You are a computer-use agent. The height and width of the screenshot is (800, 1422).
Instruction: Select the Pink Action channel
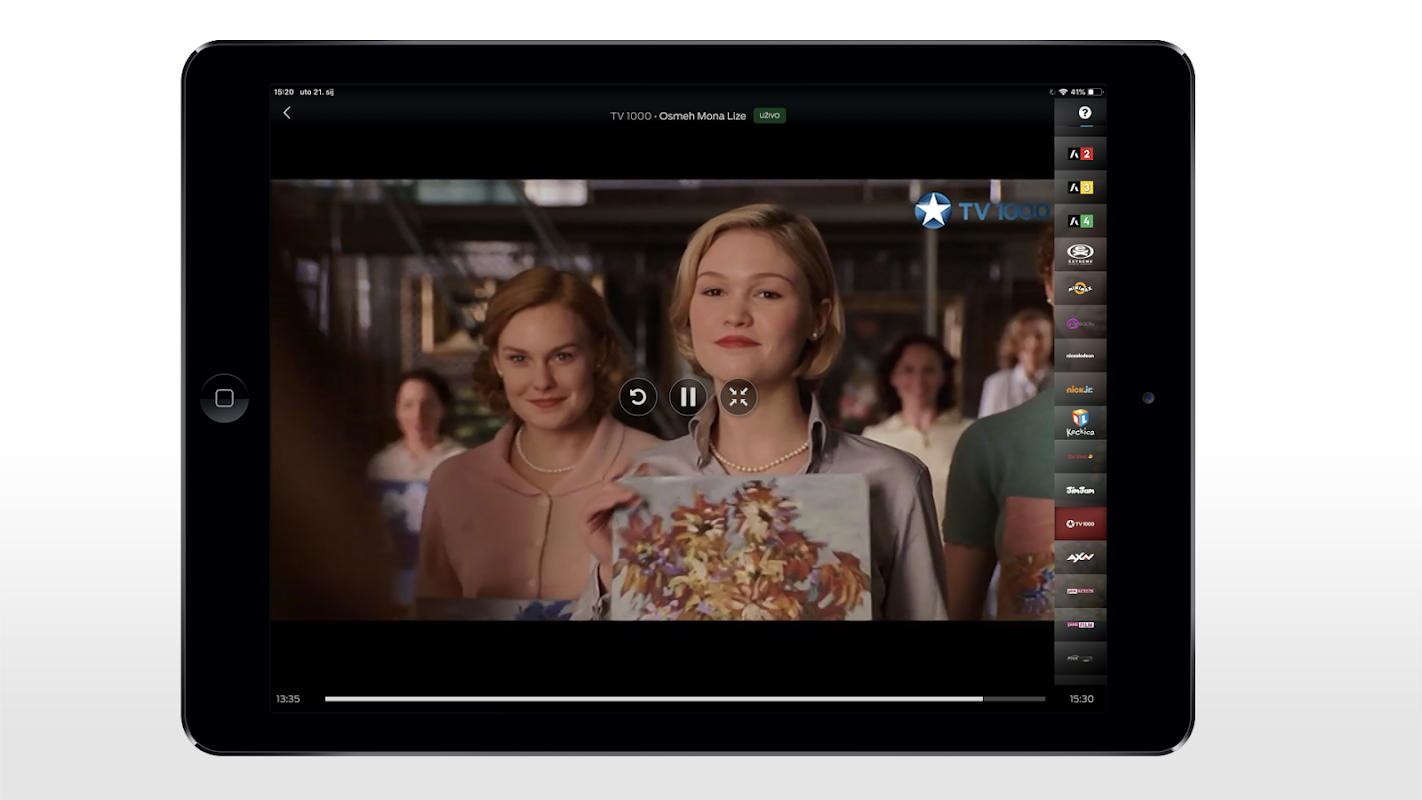coord(1080,591)
